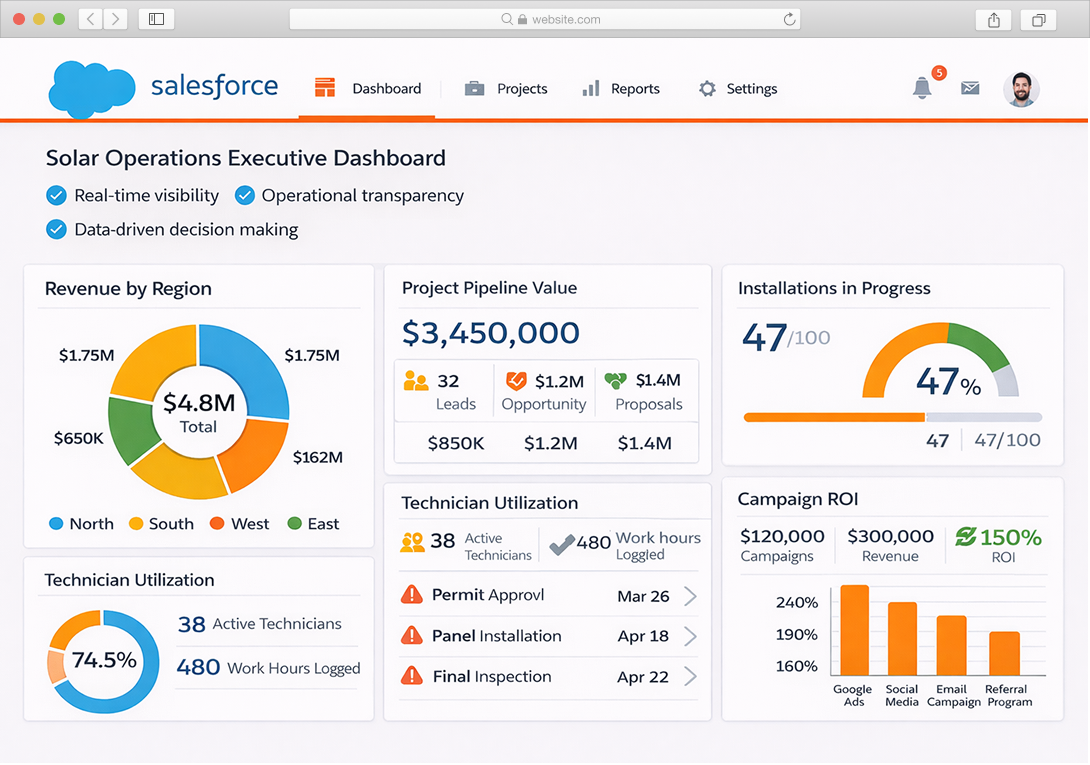The height and width of the screenshot is (765, 1090).
Task: Expand the Permit Approval row chevron
Action: [690, 596]
